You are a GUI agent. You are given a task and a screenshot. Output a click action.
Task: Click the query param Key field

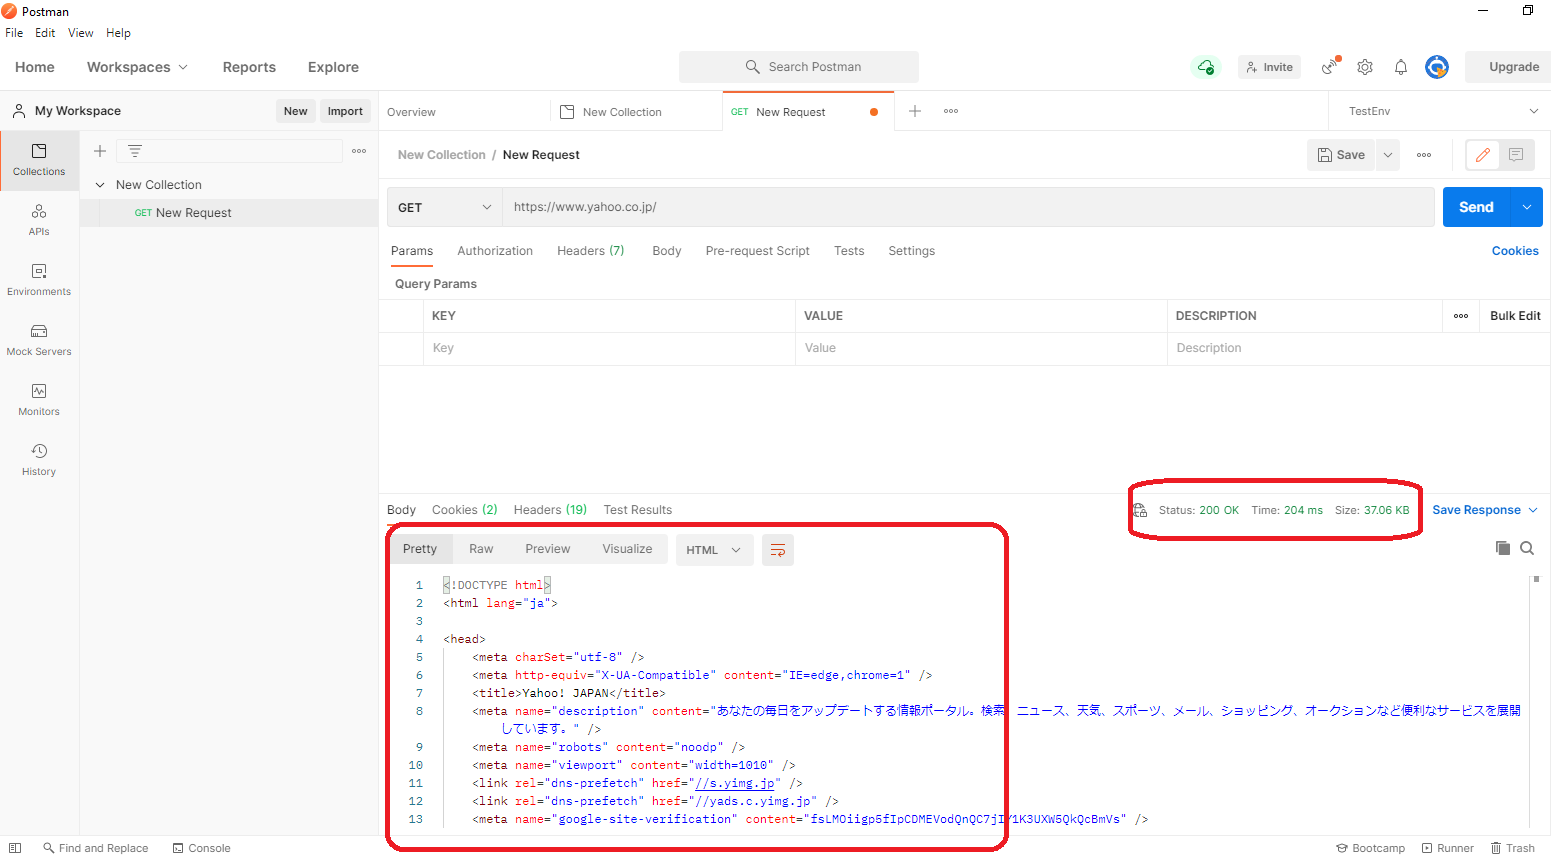[x=610, y=348]
